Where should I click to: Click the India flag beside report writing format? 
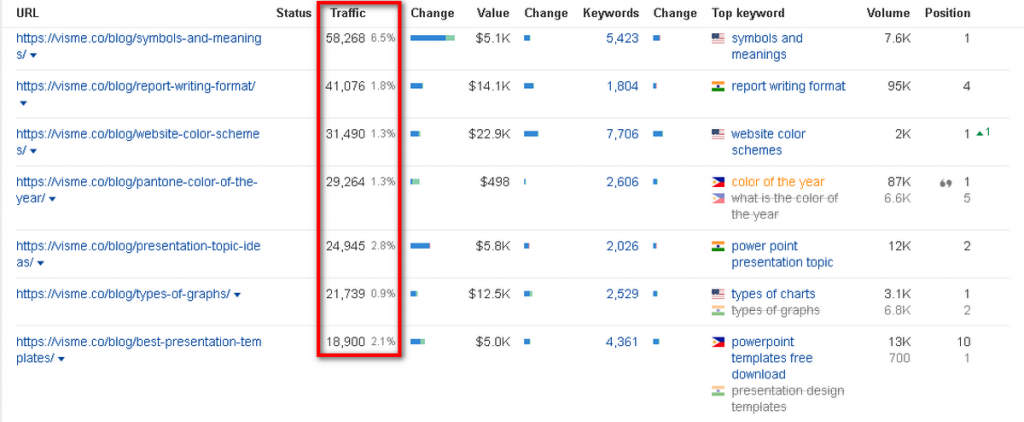(x=717, y=86)
